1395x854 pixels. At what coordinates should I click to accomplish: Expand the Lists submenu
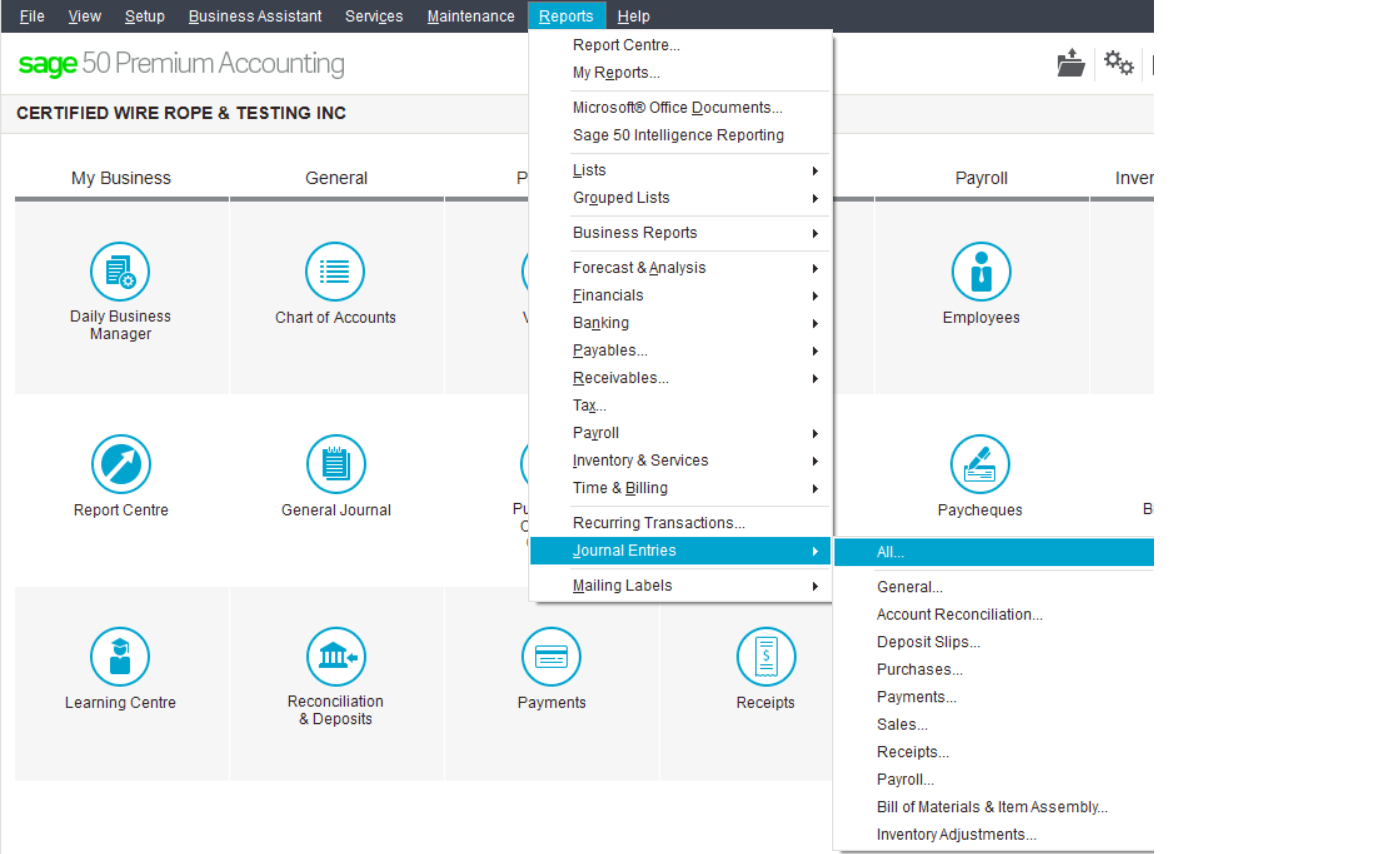click(680, 170)
